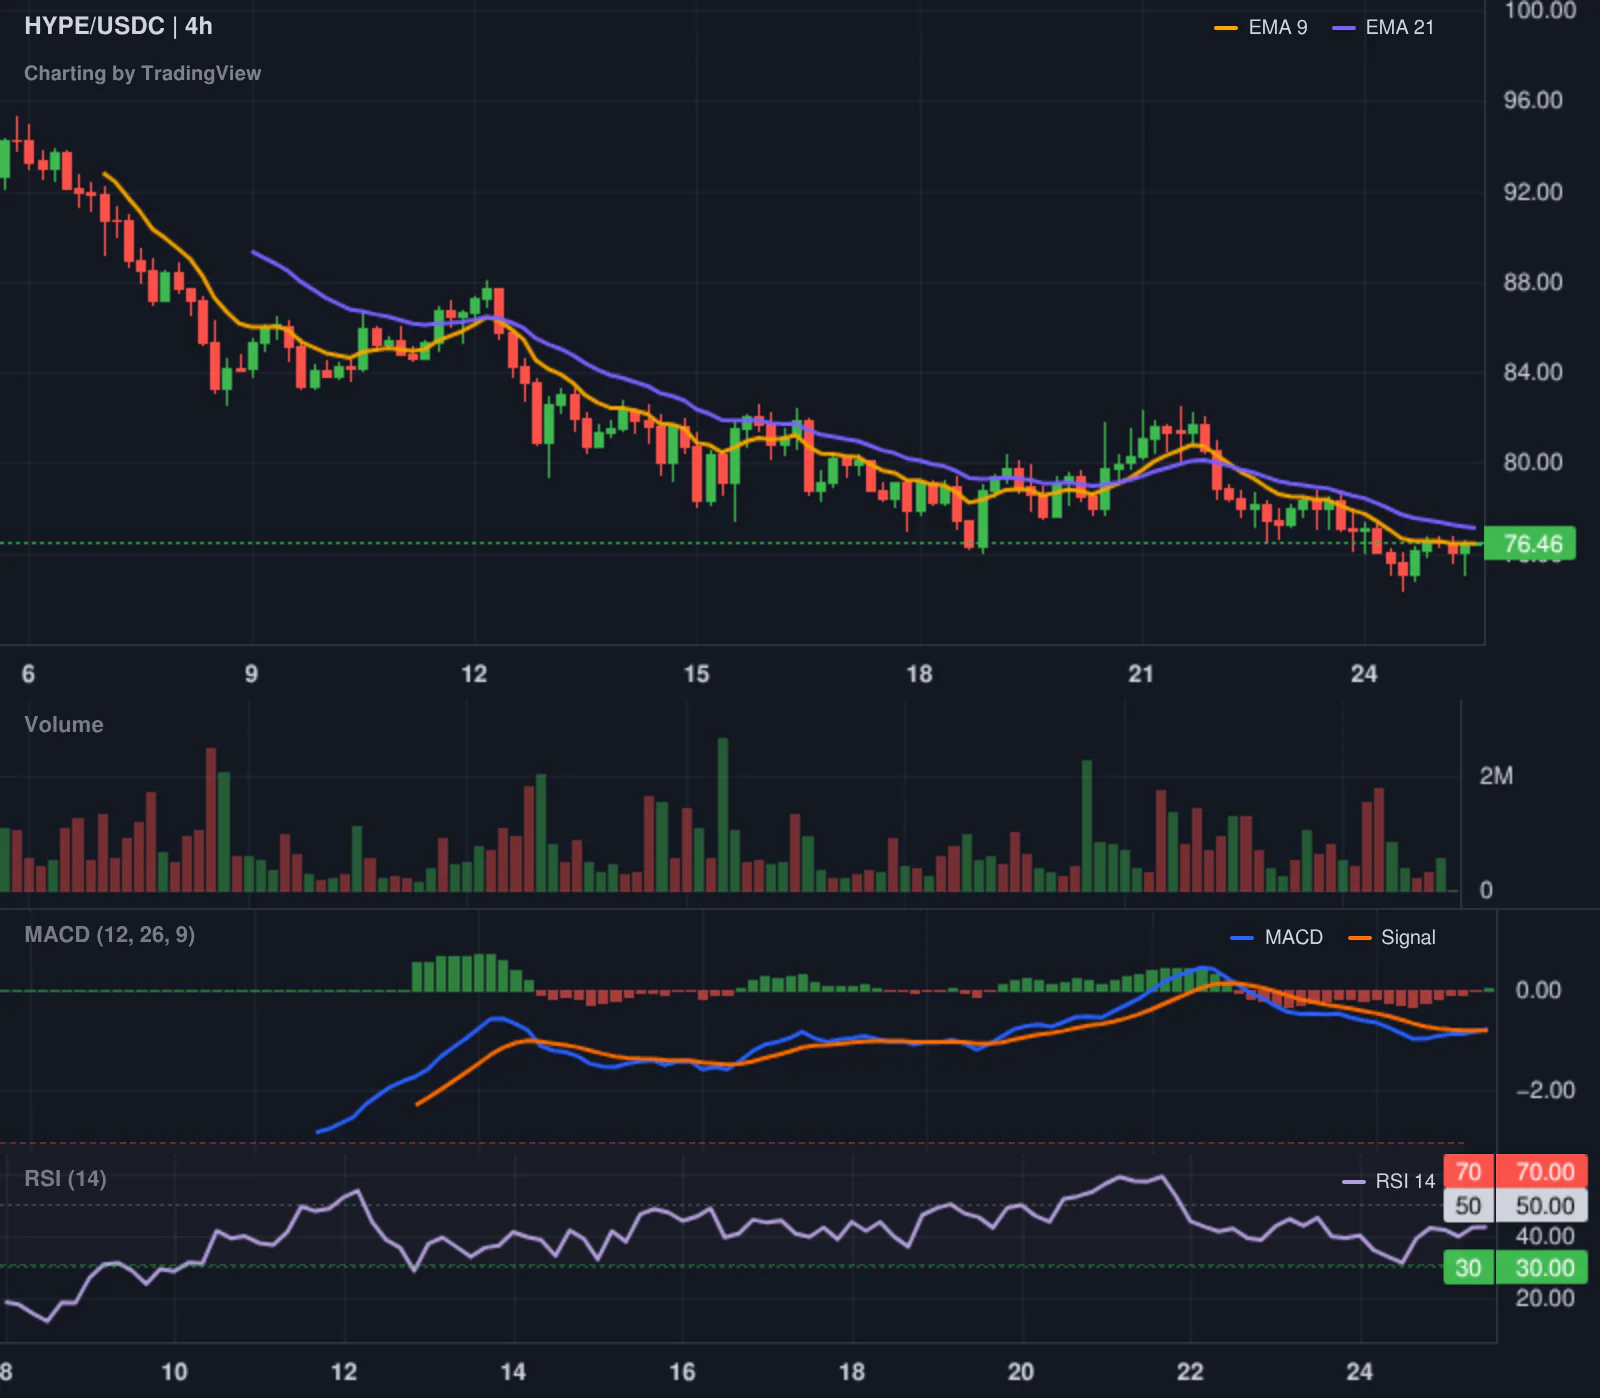Image resolution: width=1600 pixels, height=1398 pixels.
Task: Click the Volume panel label
Action: click(x=64, y=724)
